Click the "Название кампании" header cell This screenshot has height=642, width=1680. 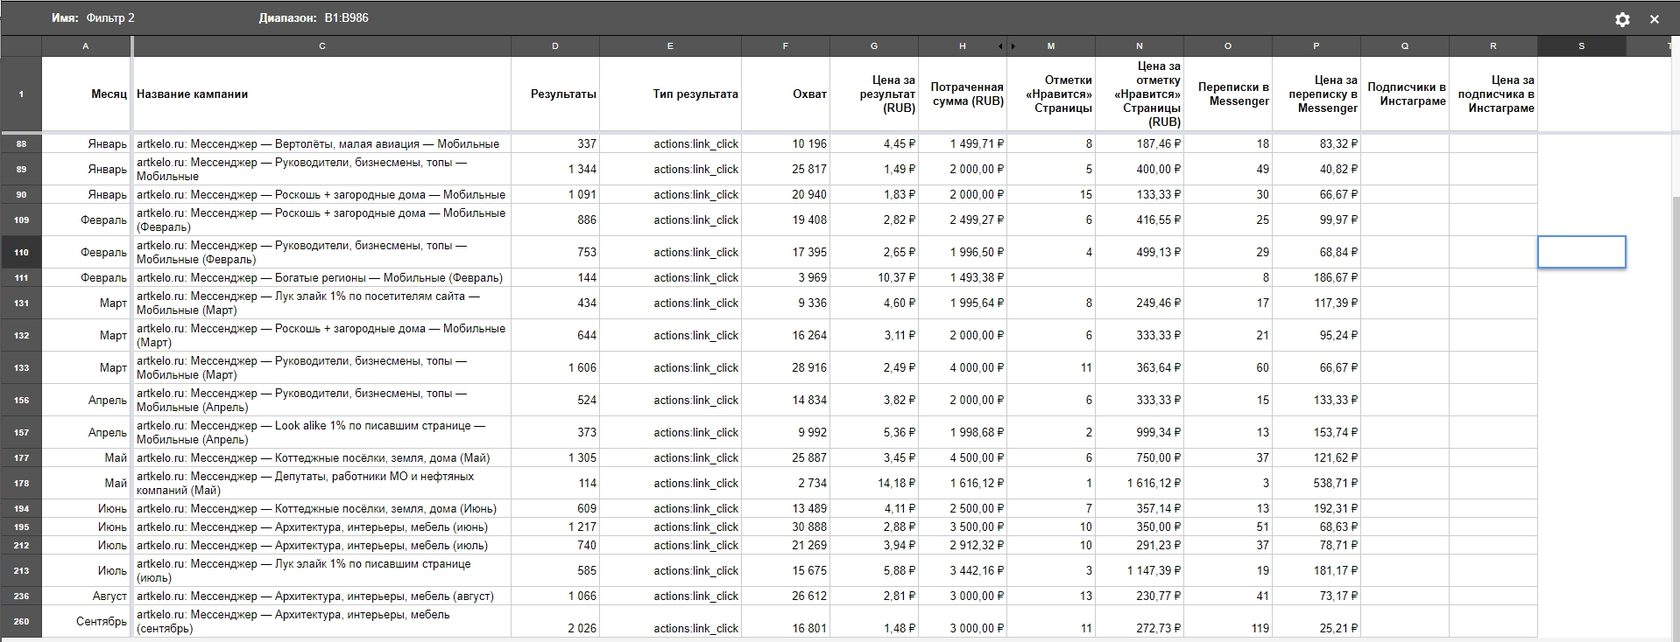[x=321, y=94]
